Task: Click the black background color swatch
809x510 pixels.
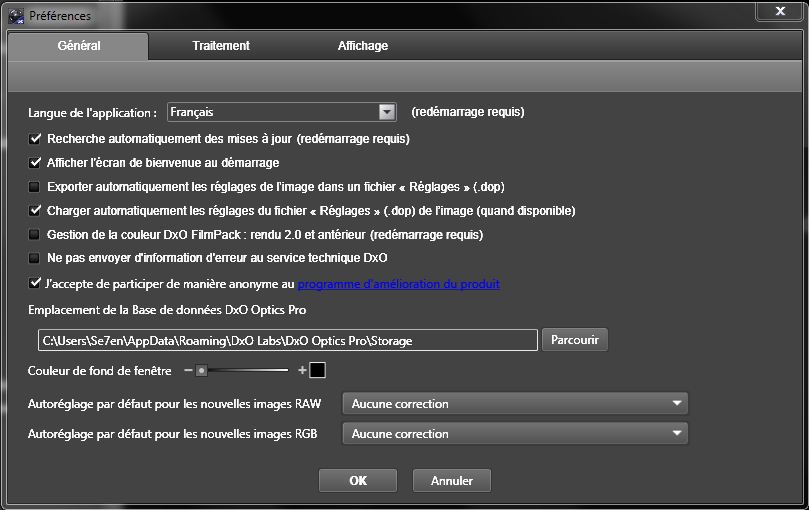Action: (317, 370)
